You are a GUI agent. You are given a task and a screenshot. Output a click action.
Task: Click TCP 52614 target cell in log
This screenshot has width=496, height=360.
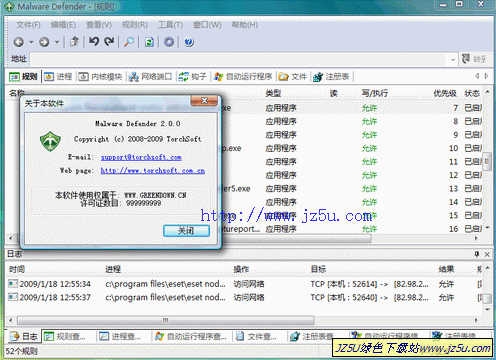pos(369,284)
